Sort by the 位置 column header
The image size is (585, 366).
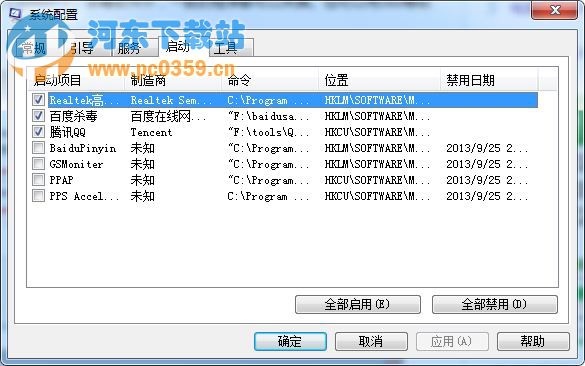(379, 80)
